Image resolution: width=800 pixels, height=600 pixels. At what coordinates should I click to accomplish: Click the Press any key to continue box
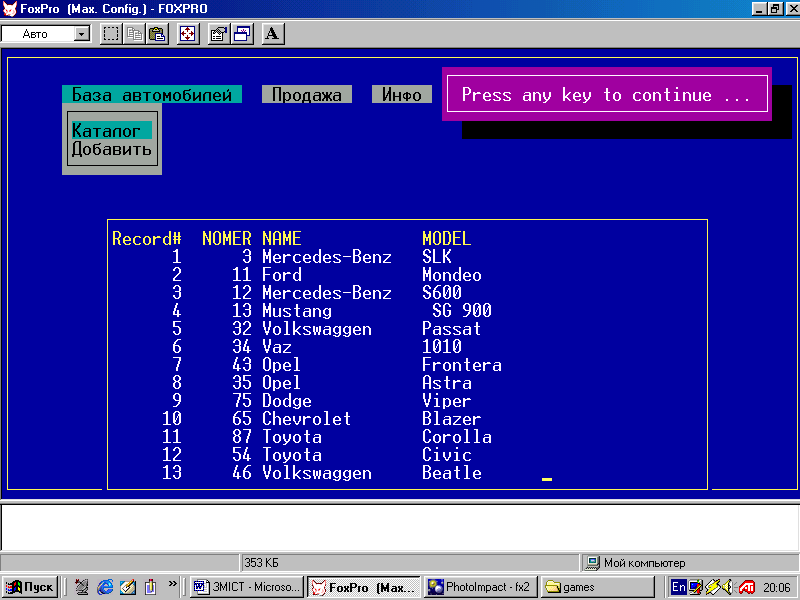[x=607, y=94]
